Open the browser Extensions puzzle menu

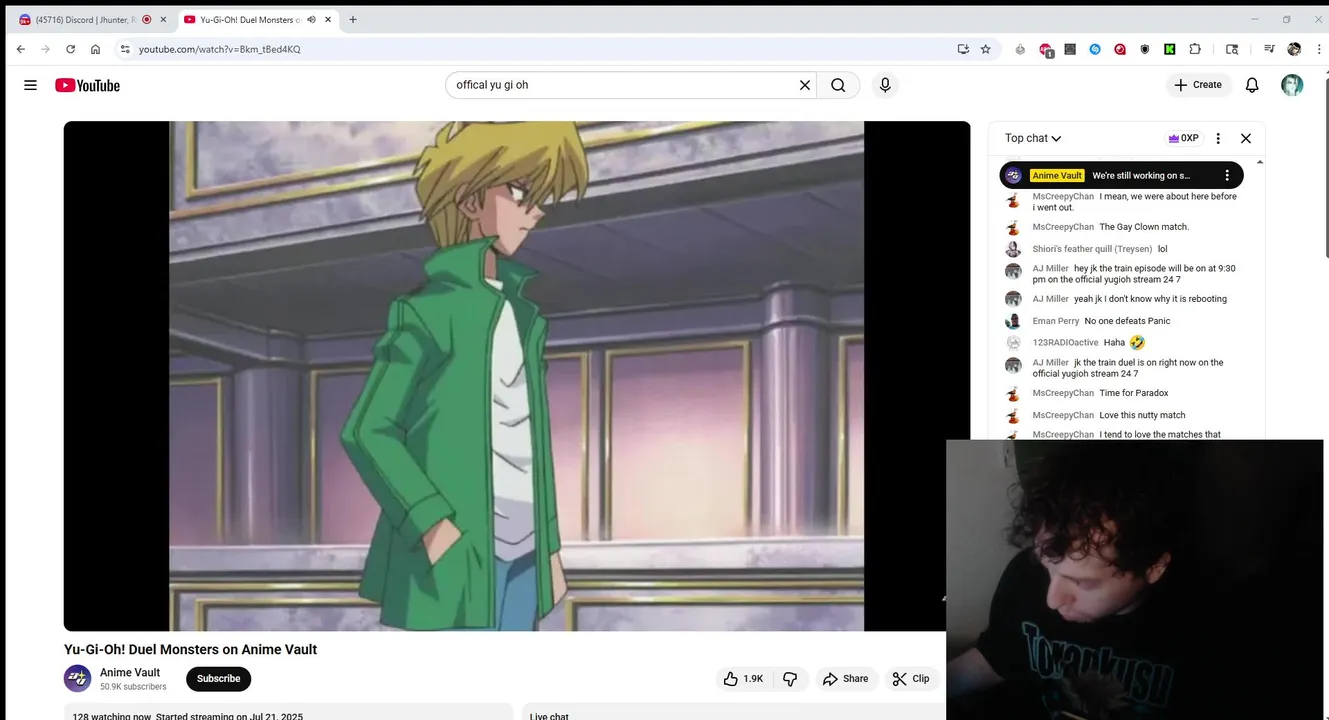pyautogui.click(x=1195, y=49)
